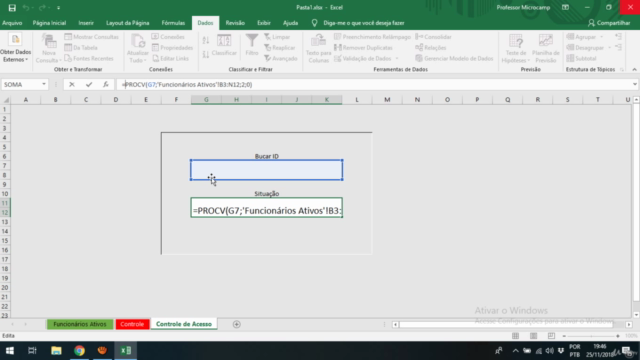Click Diga-me o que você deseja fazer
The image size is (640, 360).
[363, 23]
